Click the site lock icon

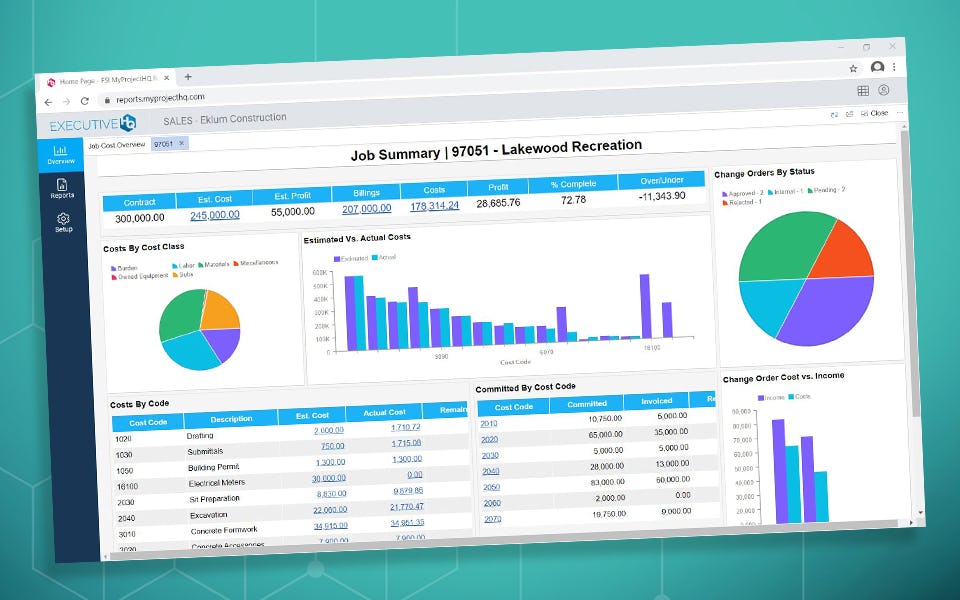tap(107, 100)
